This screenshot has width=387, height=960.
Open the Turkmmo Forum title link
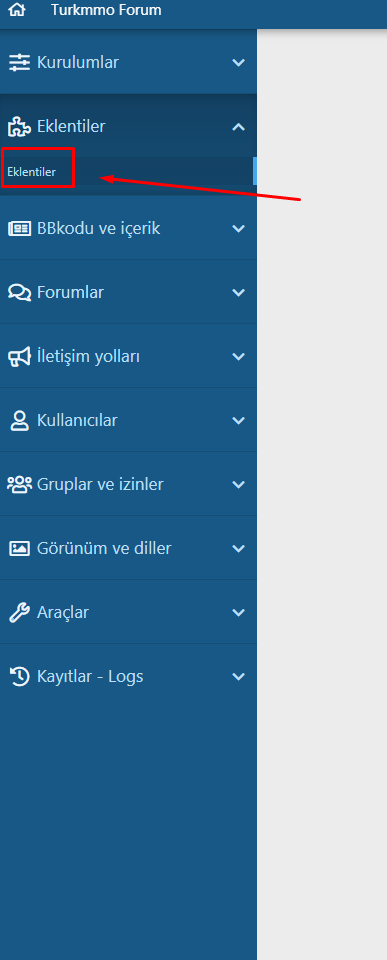pyautogui.click(x=106, y=10)
